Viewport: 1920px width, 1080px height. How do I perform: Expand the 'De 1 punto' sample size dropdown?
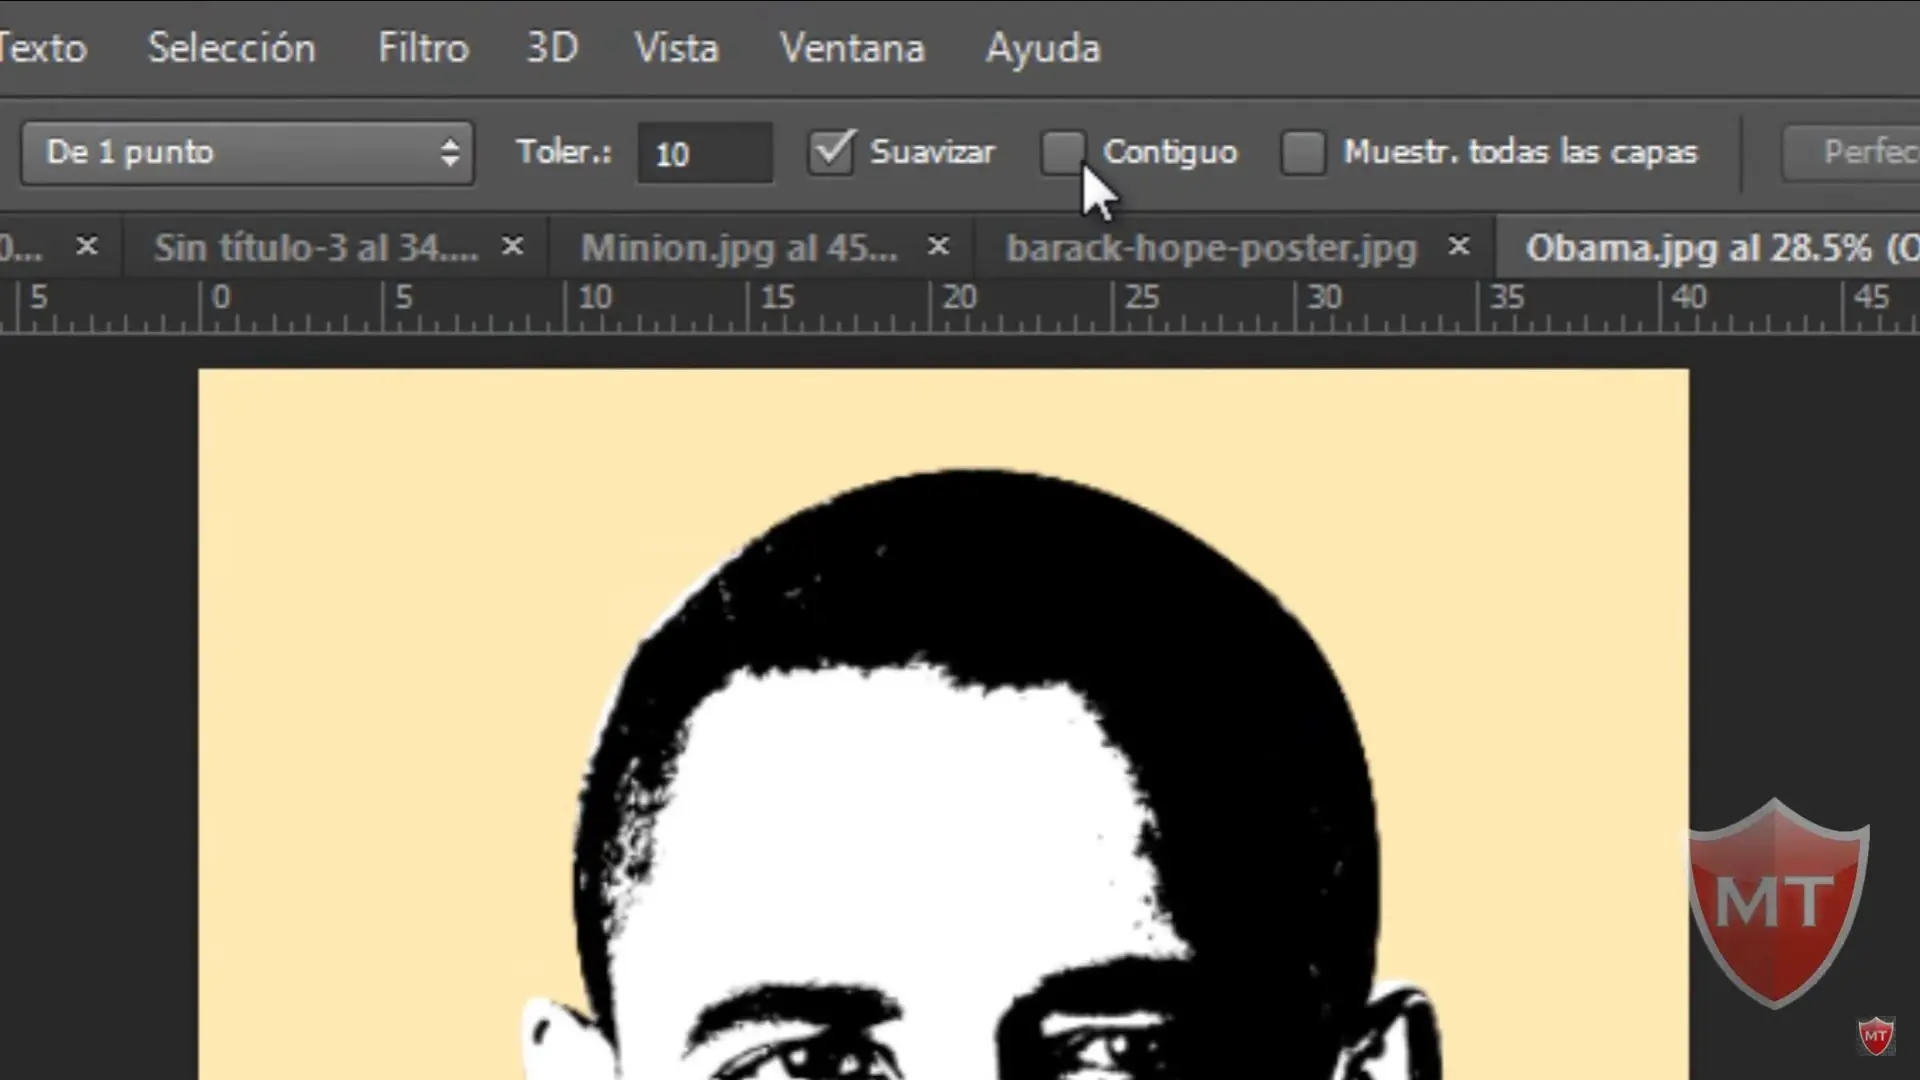click(x=247, y=153)
